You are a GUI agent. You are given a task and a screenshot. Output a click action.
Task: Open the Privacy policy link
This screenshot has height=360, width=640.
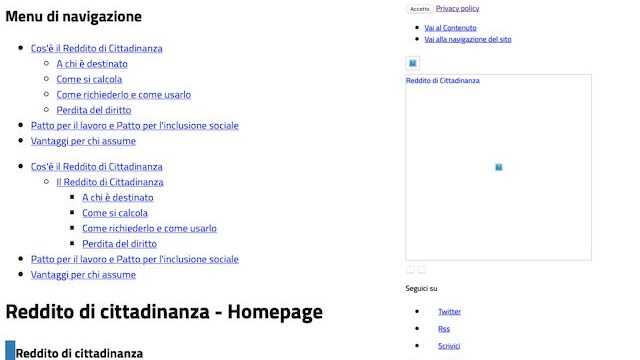[457, 8]
